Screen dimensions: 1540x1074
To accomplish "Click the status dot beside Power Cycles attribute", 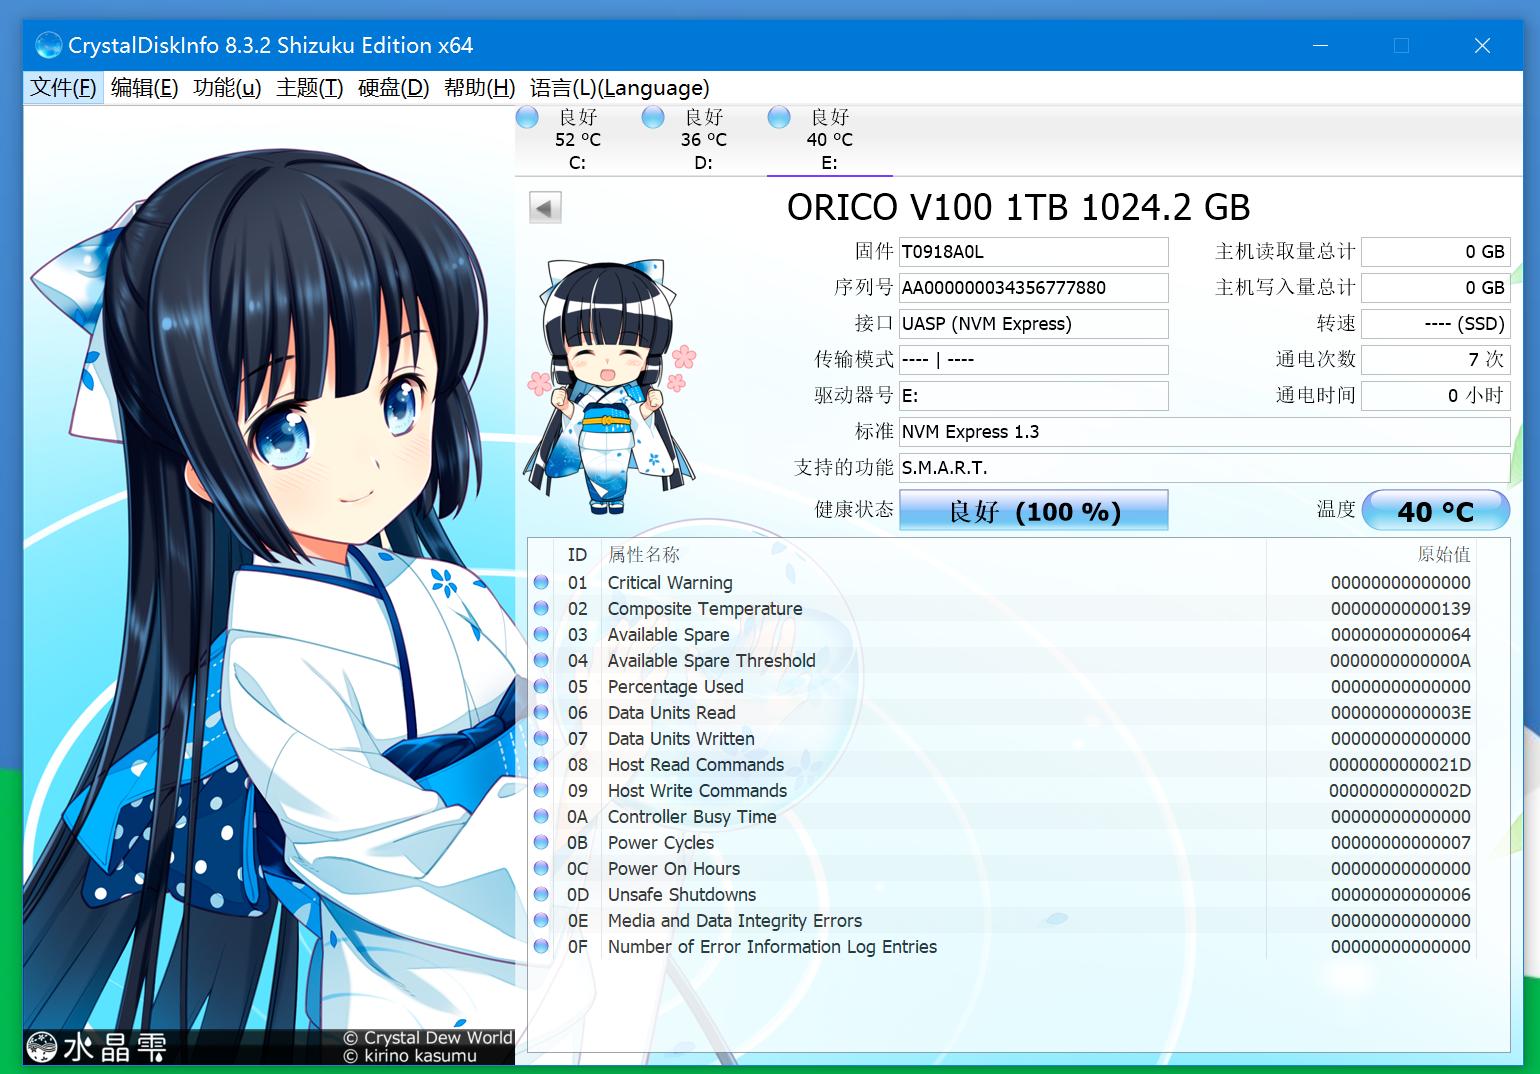I will 541,842.
